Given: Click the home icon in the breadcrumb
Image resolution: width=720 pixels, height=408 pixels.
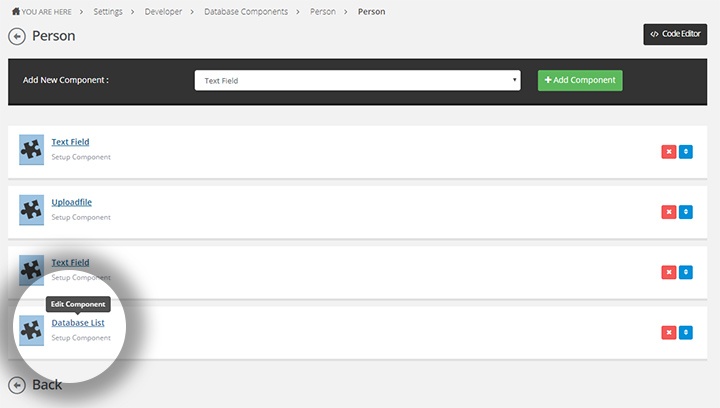Looking at the screenshot, I should [x=16, y=11].
